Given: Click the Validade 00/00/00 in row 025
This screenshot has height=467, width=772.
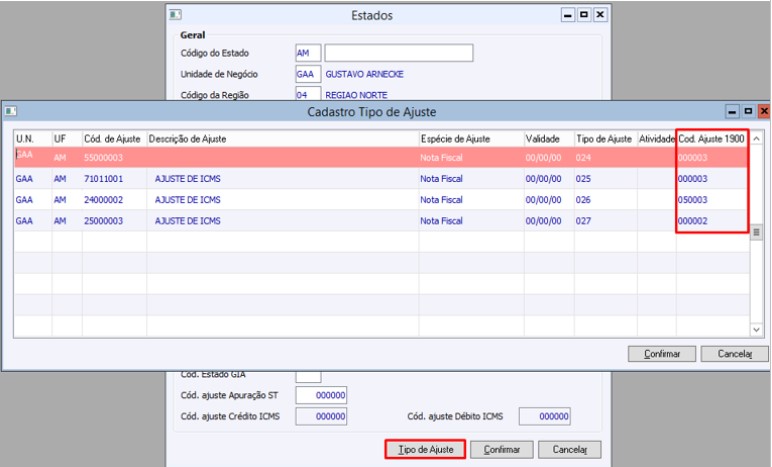Looking at the screenshot, I should coord(544,179).
